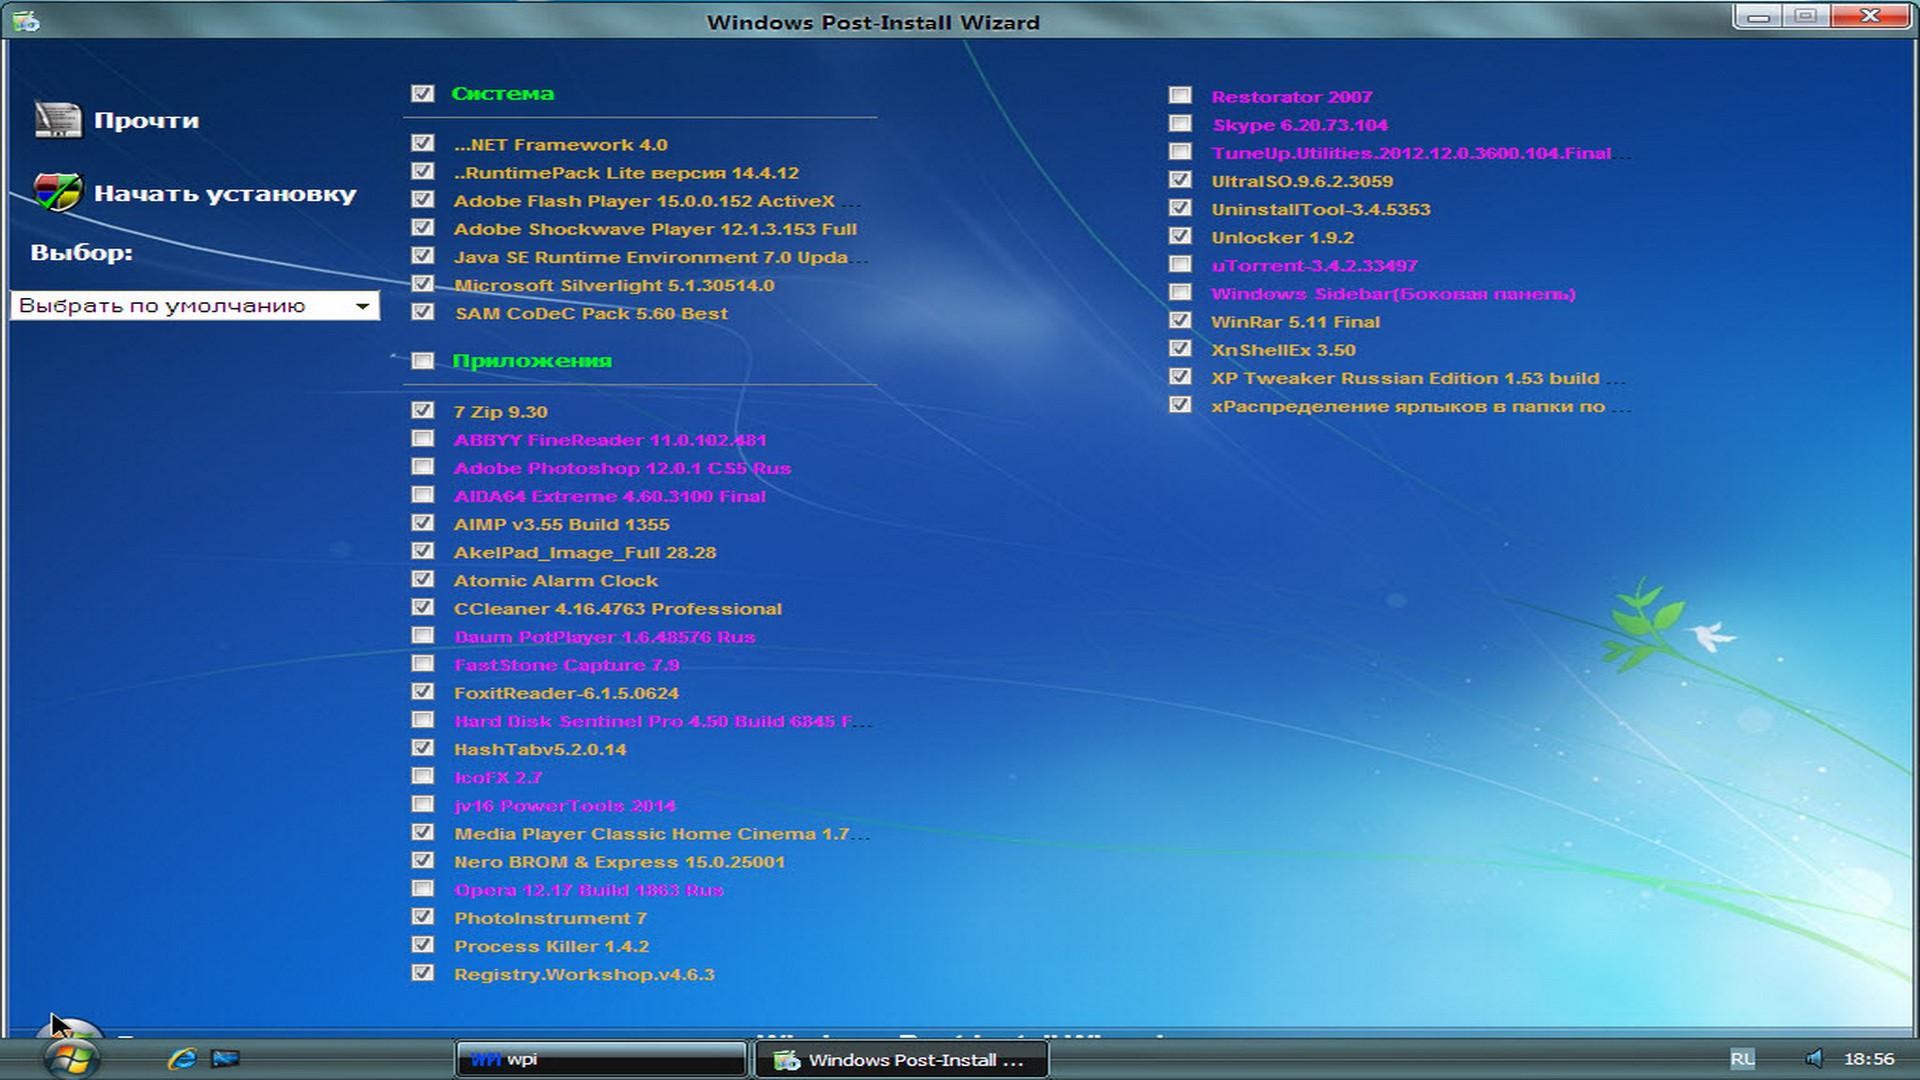Check the Hard Disk Sentinel Pro checkbox

pyautogui.click(x=423, y=720)
